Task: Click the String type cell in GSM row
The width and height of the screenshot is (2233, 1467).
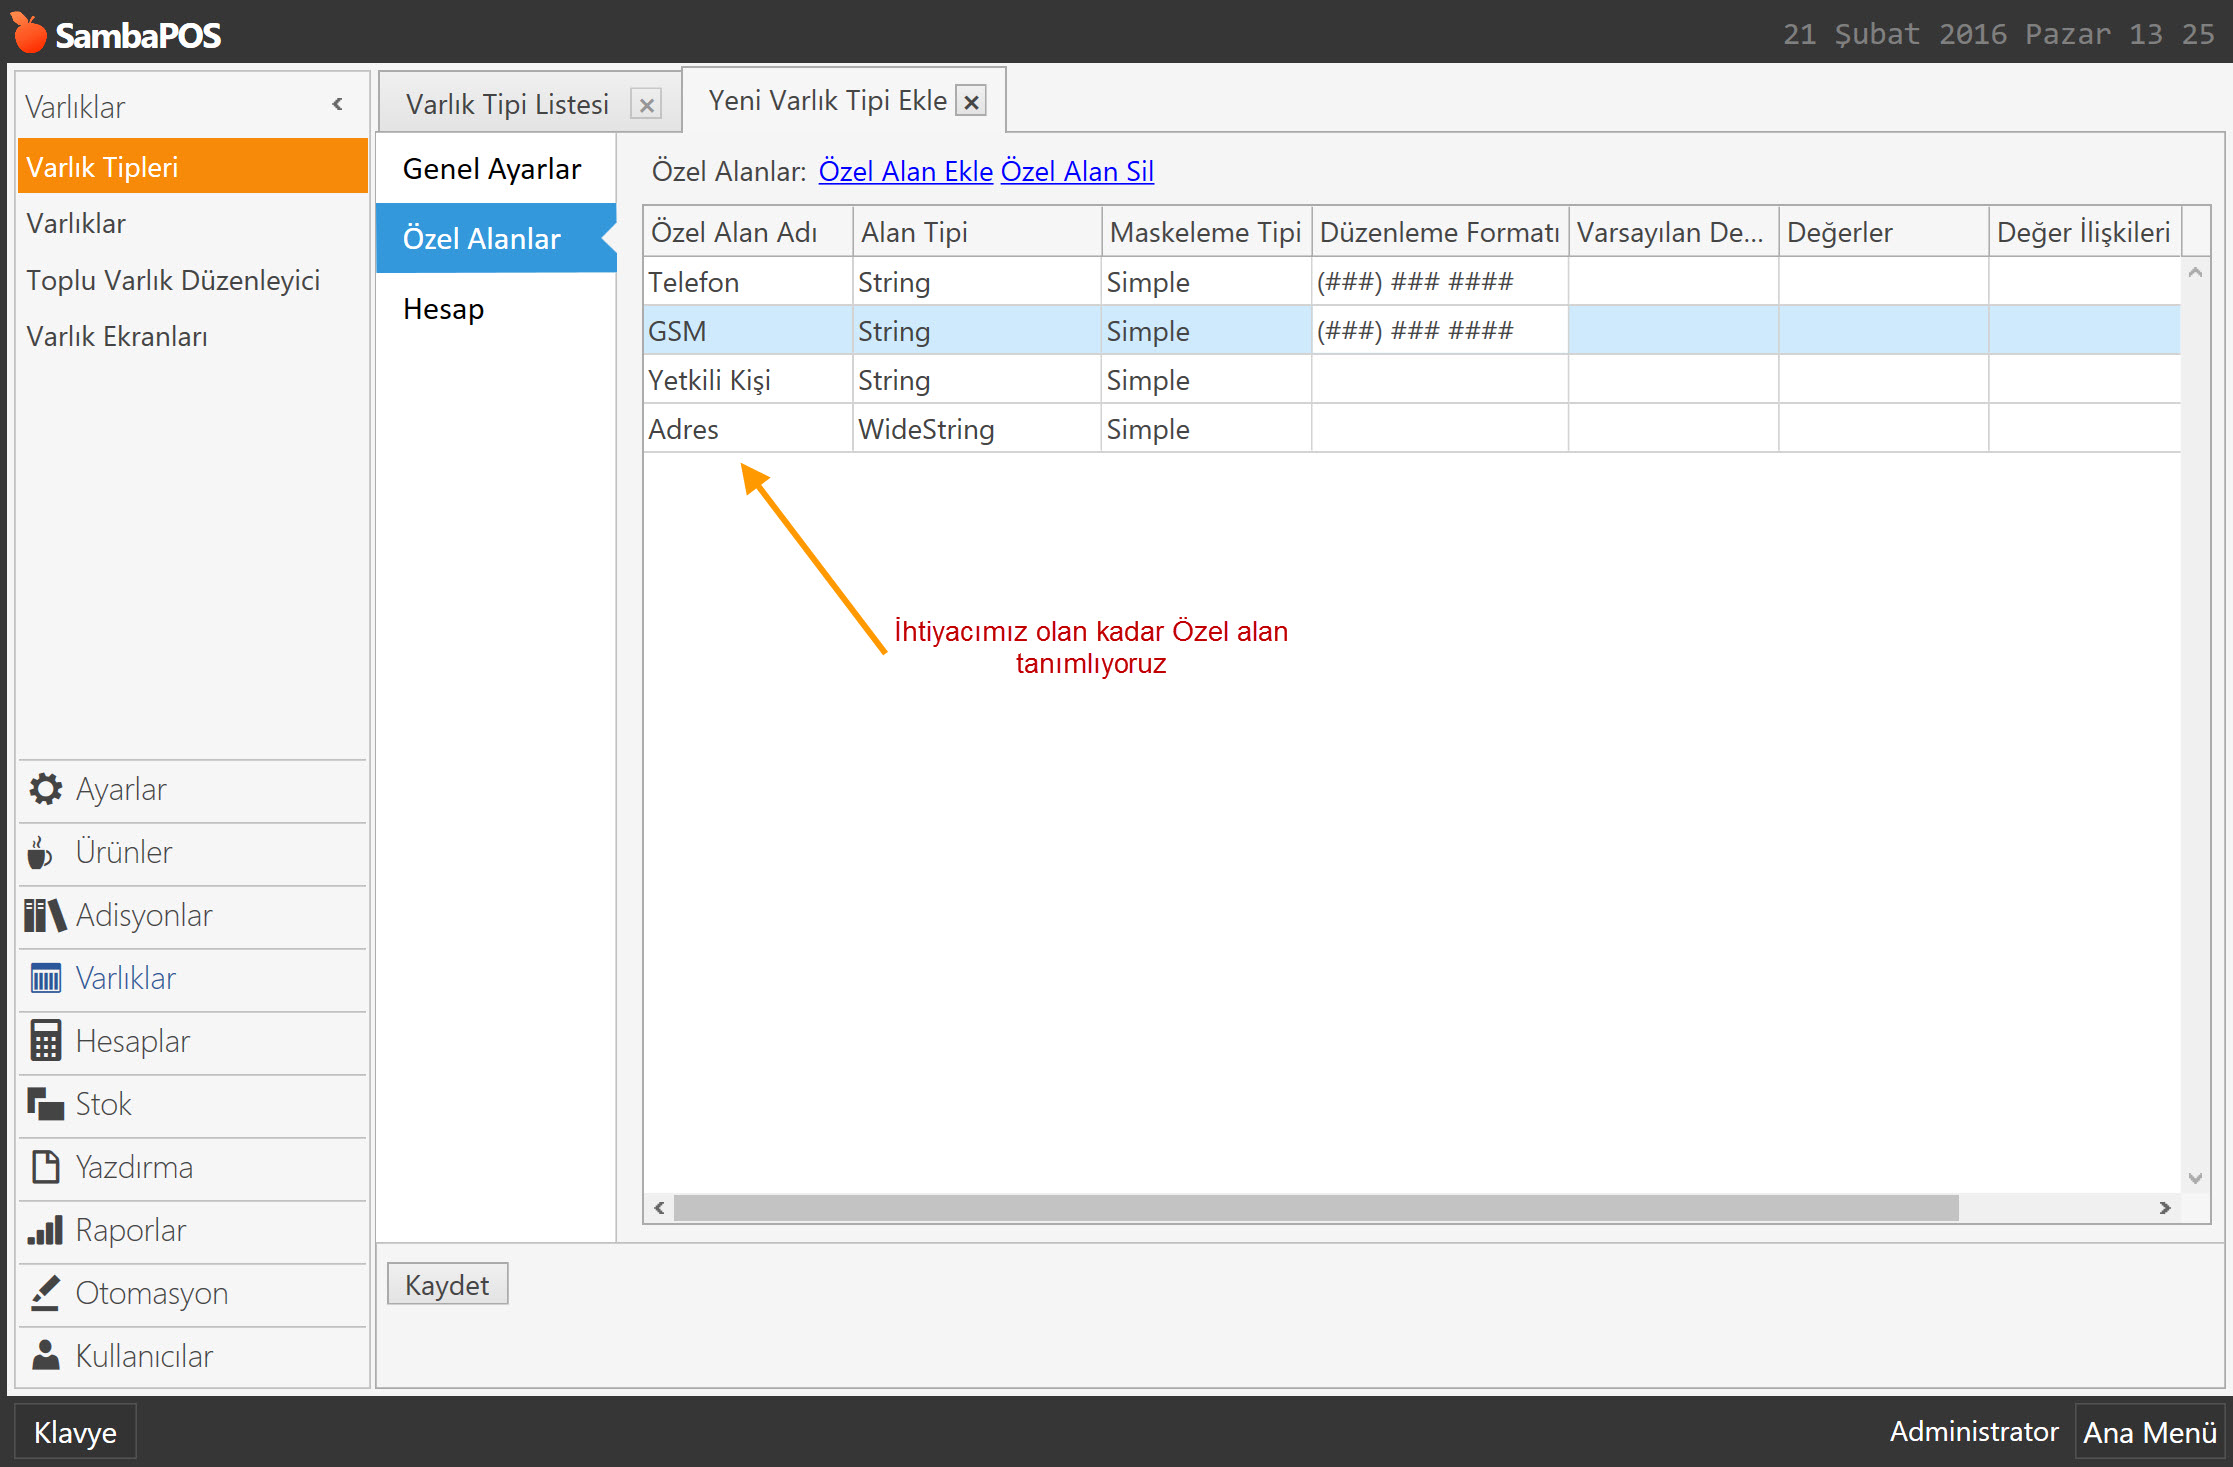Action: [977, 331]
